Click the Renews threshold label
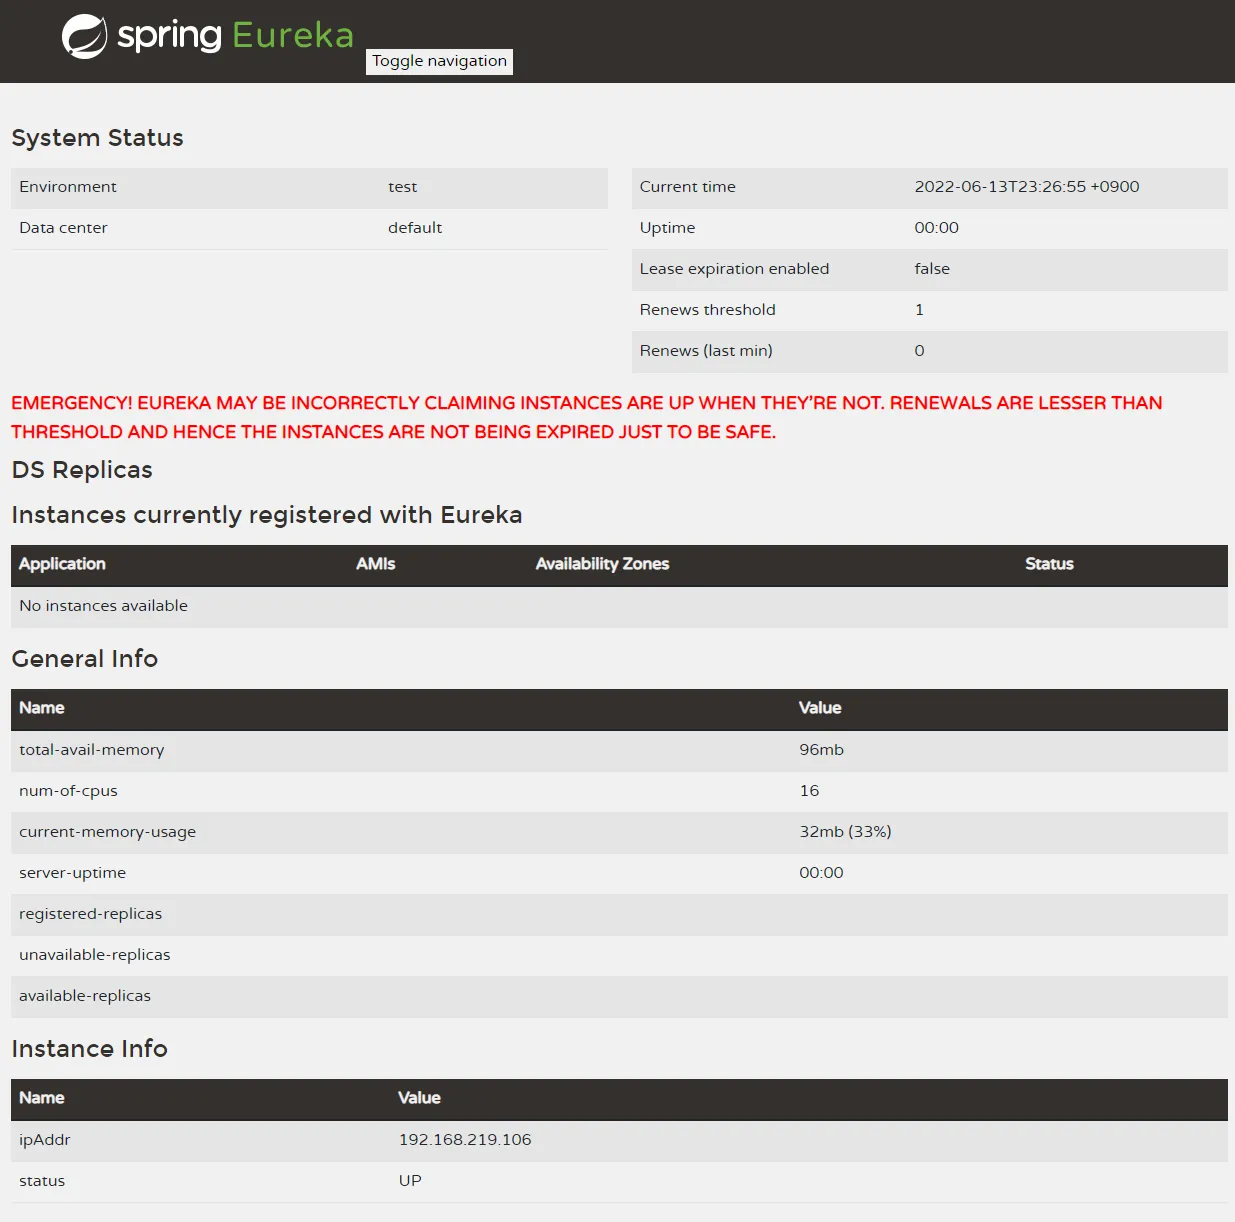The width and height of the screenshot is (1235, 1222). pyautogui.click(x=708, y=310)
